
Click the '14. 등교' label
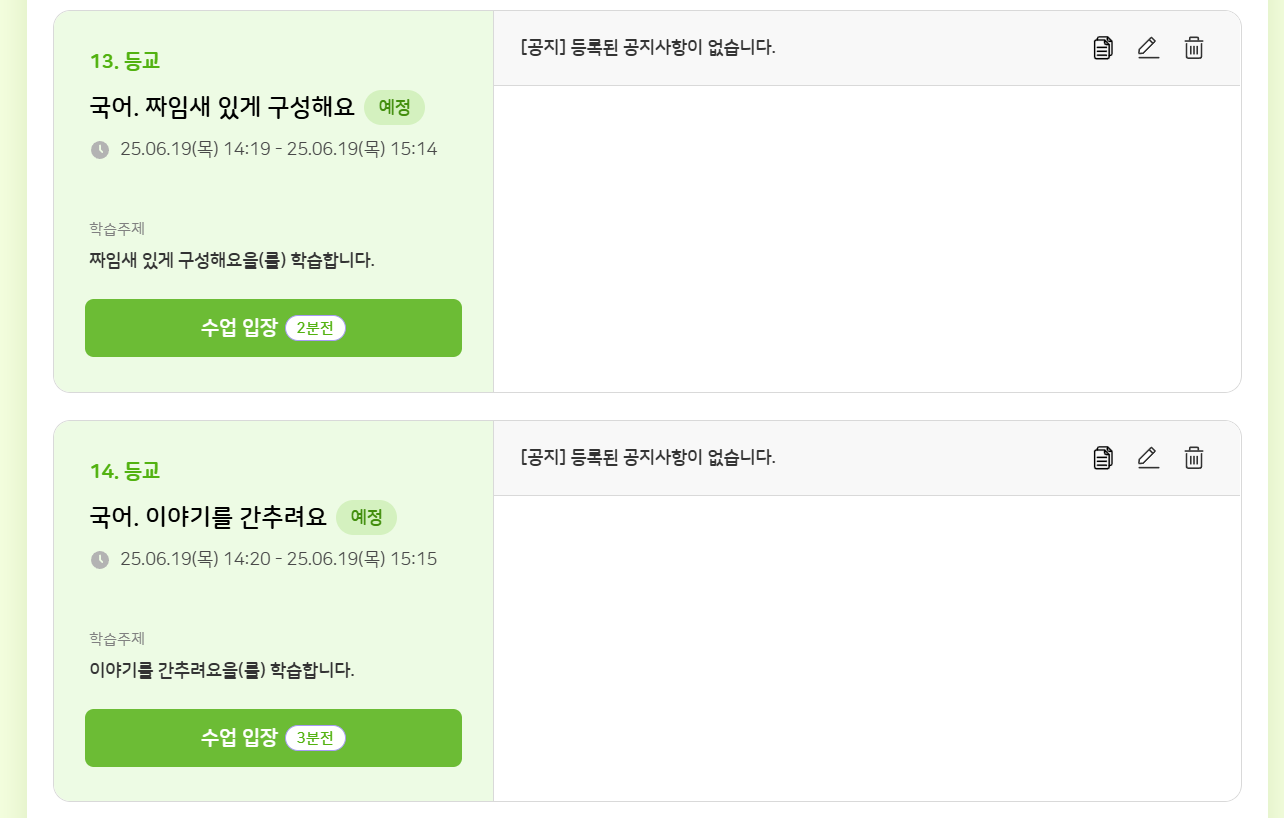click(125, 471)
